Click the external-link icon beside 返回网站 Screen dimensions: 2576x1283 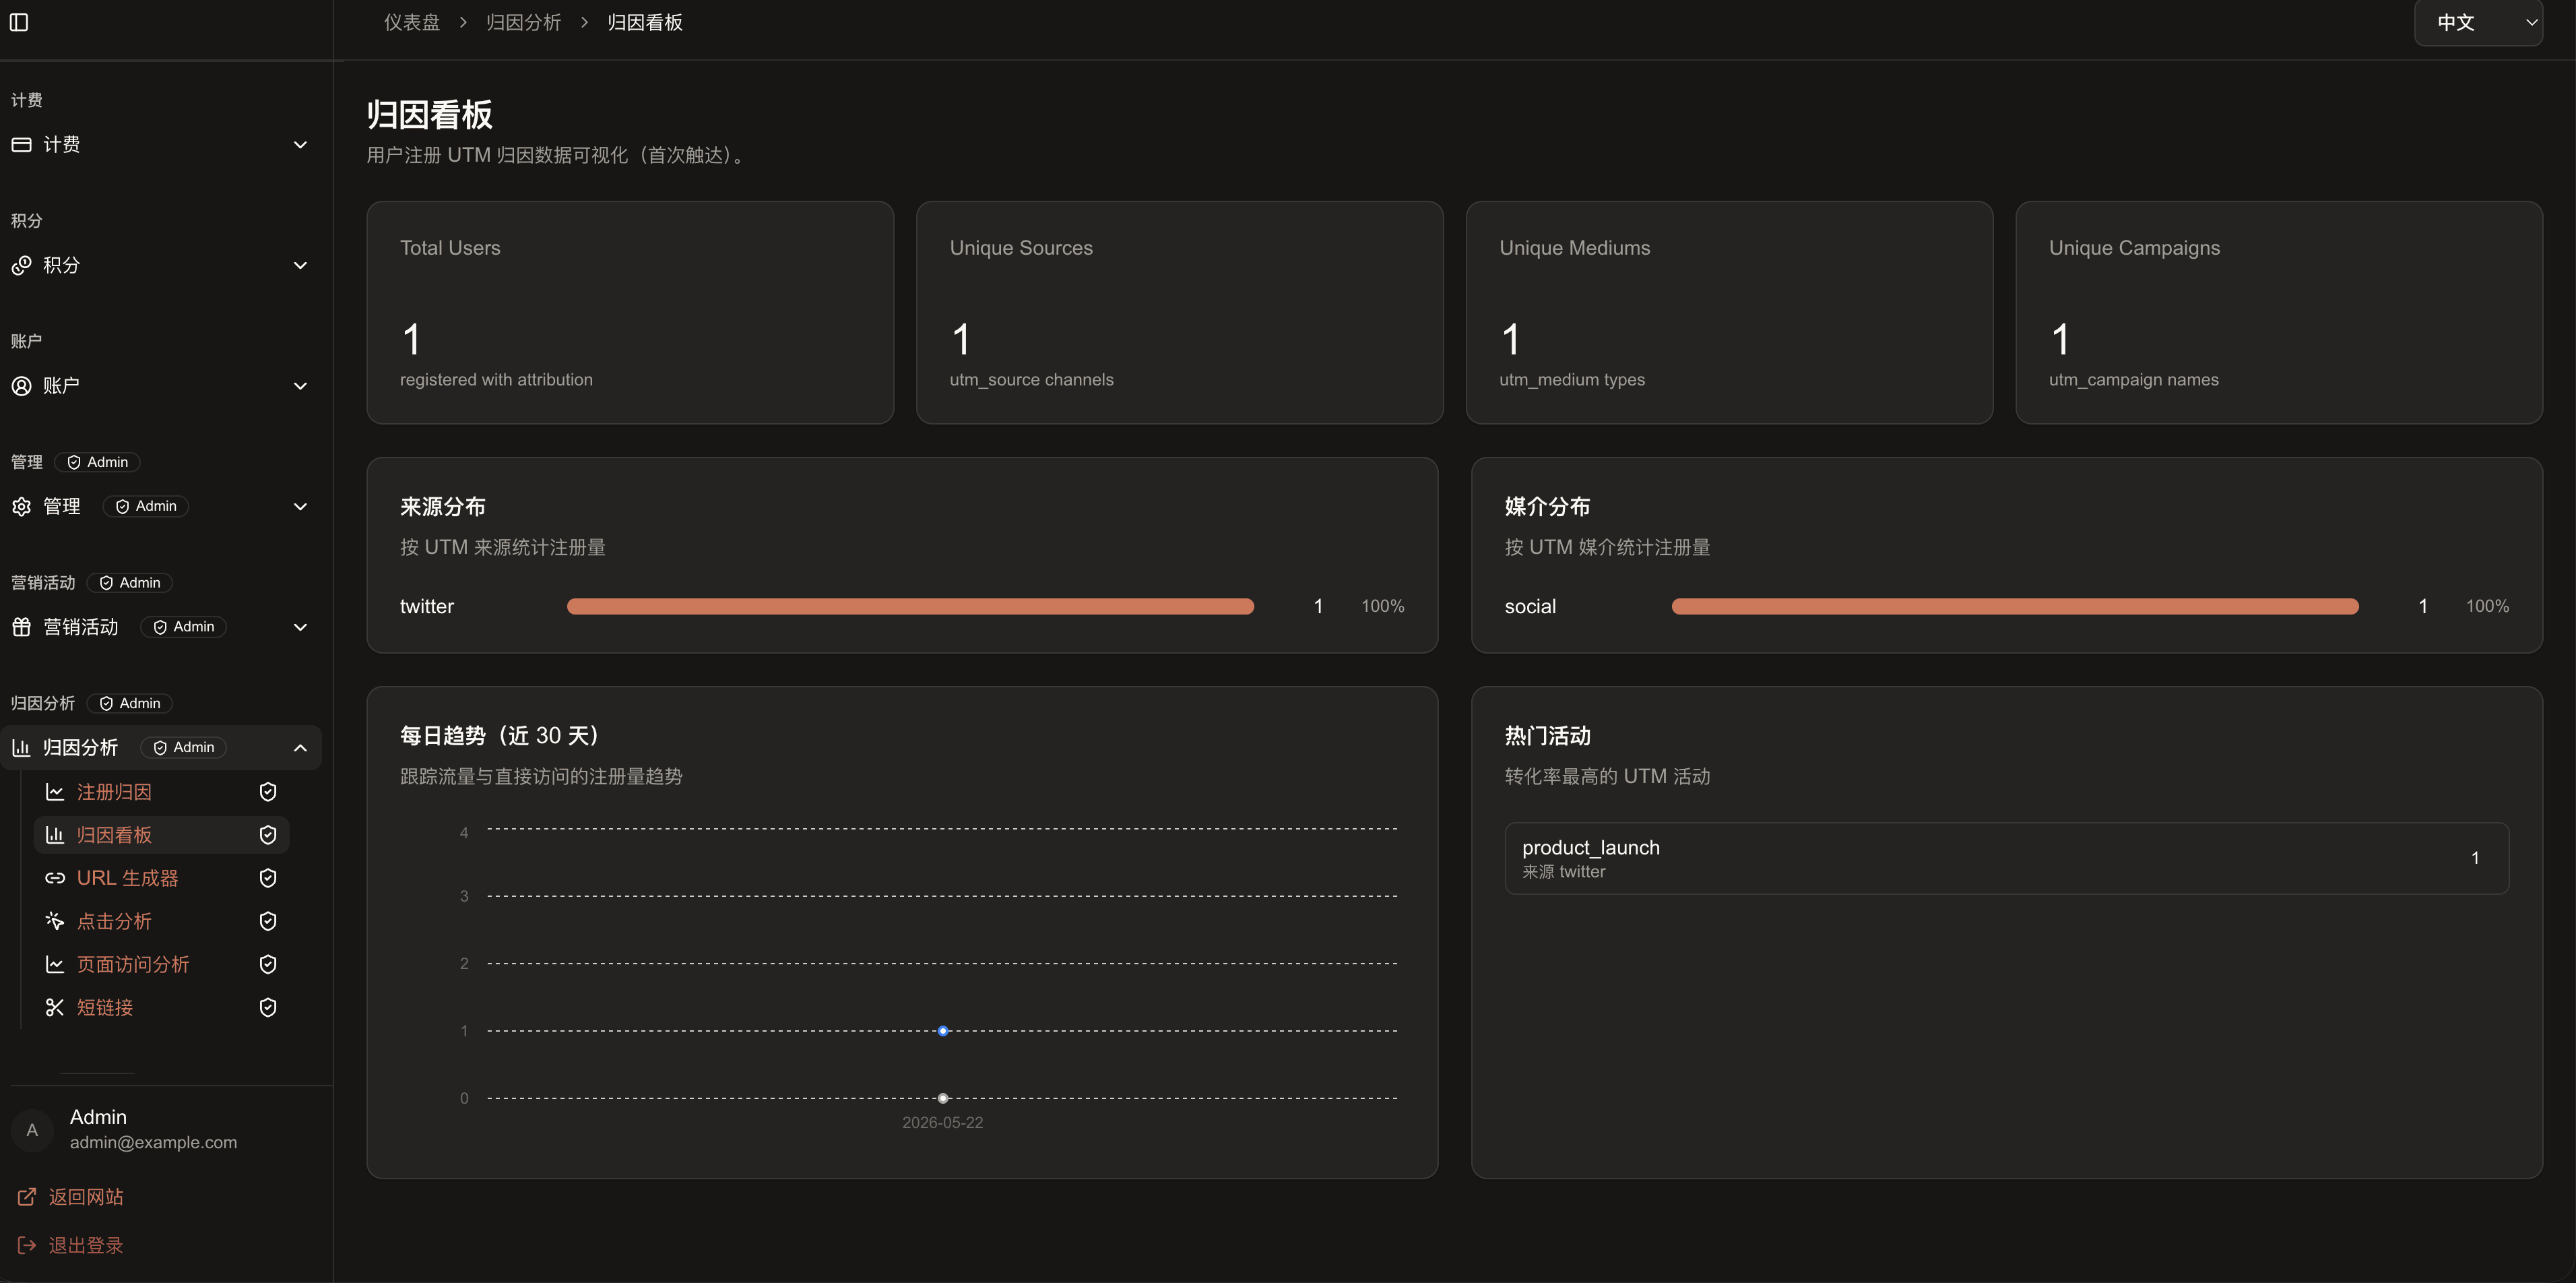27,1197
